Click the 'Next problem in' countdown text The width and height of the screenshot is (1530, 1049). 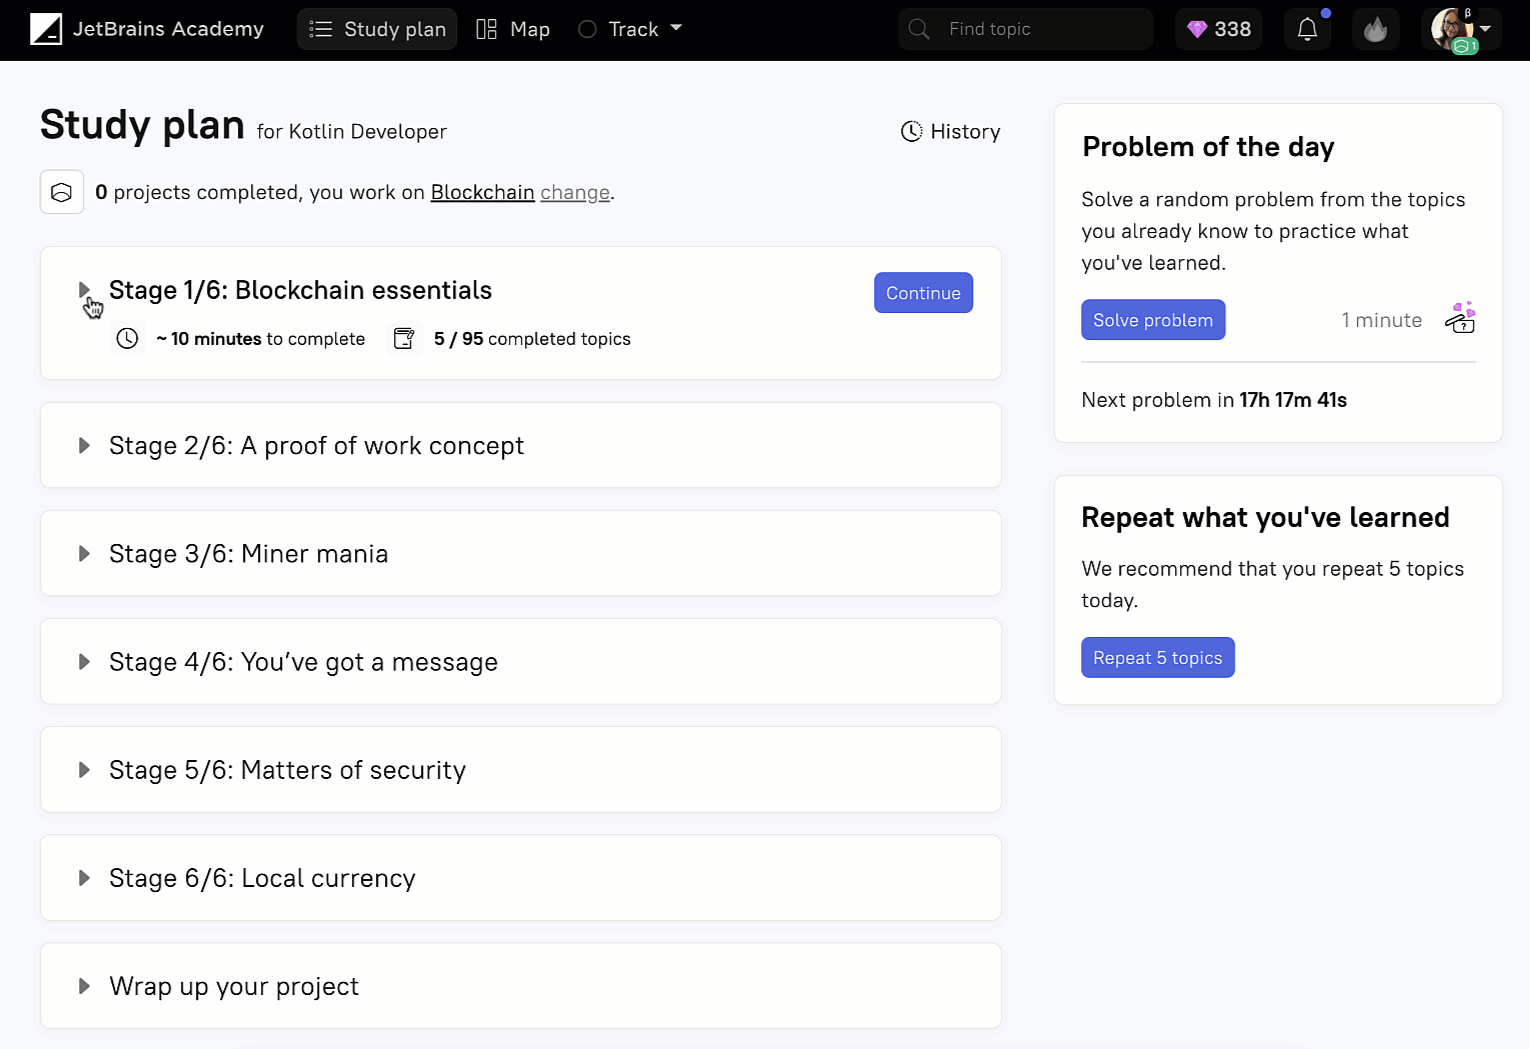click(1214, 400)
